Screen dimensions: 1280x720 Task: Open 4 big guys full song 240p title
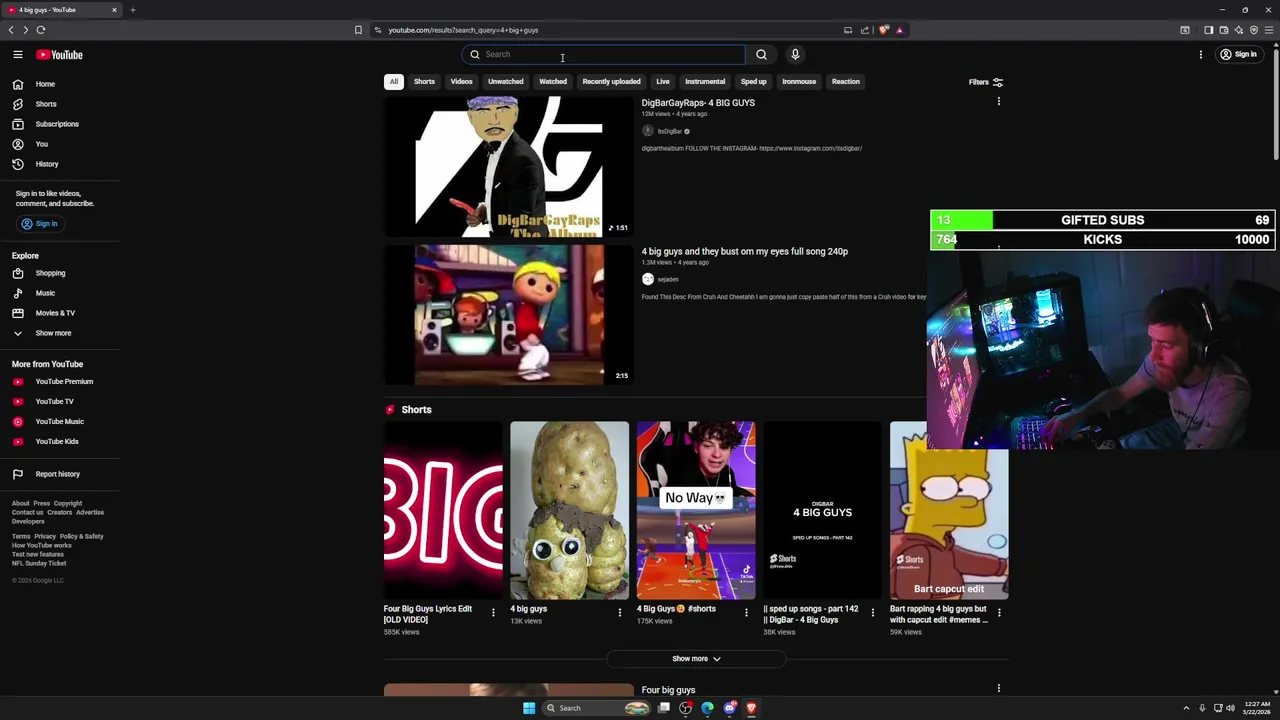click(744, 252)
